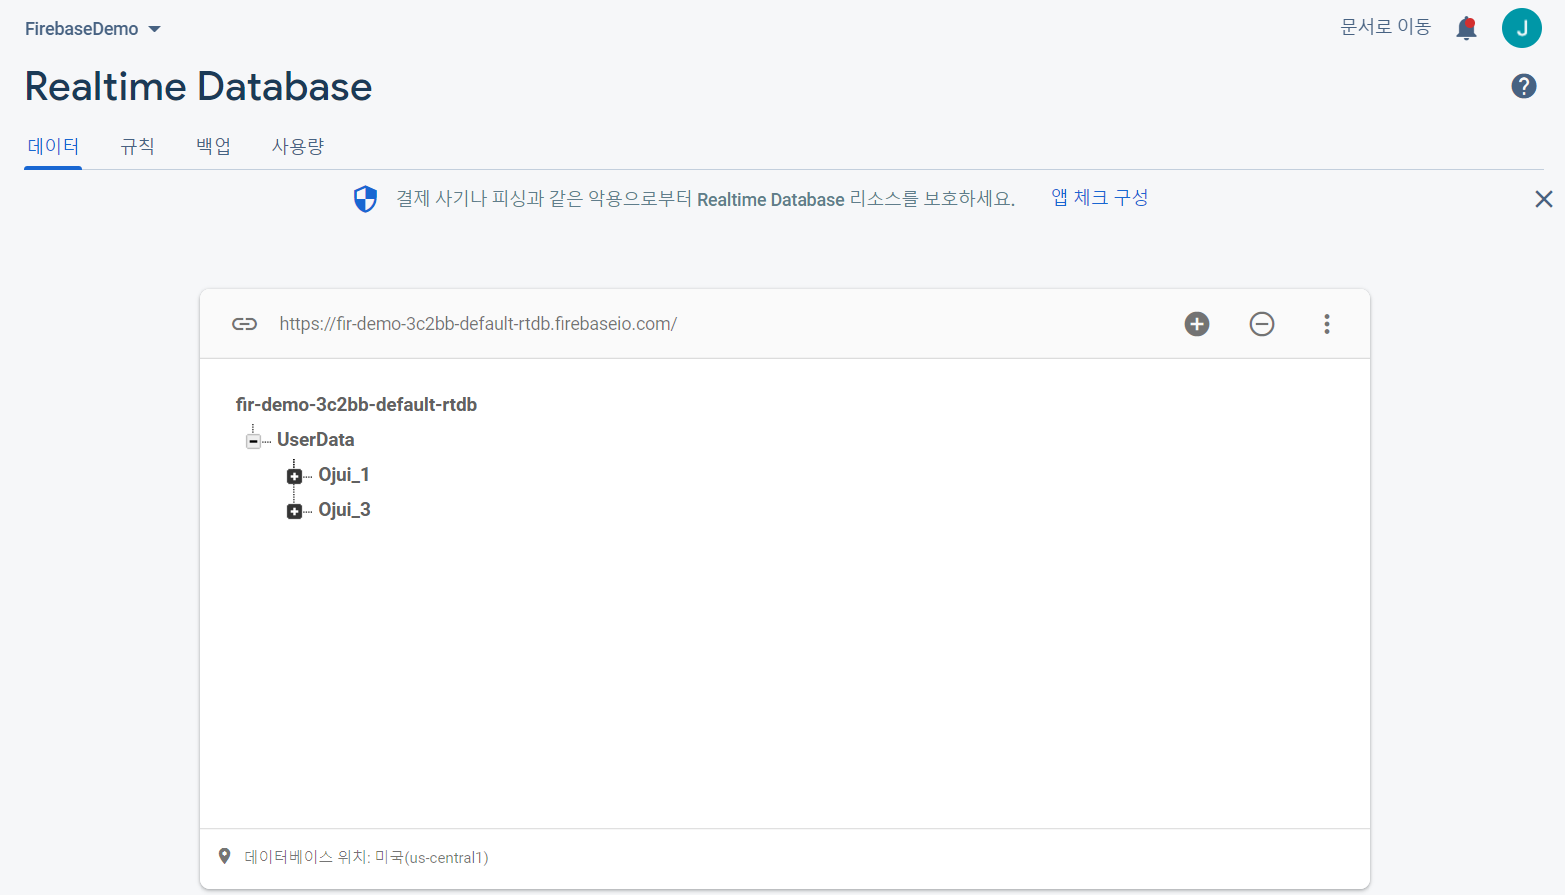Open the notifications bell icon
The width and height of the screenshot is (1565, 895).
[x=1466, y=28]
